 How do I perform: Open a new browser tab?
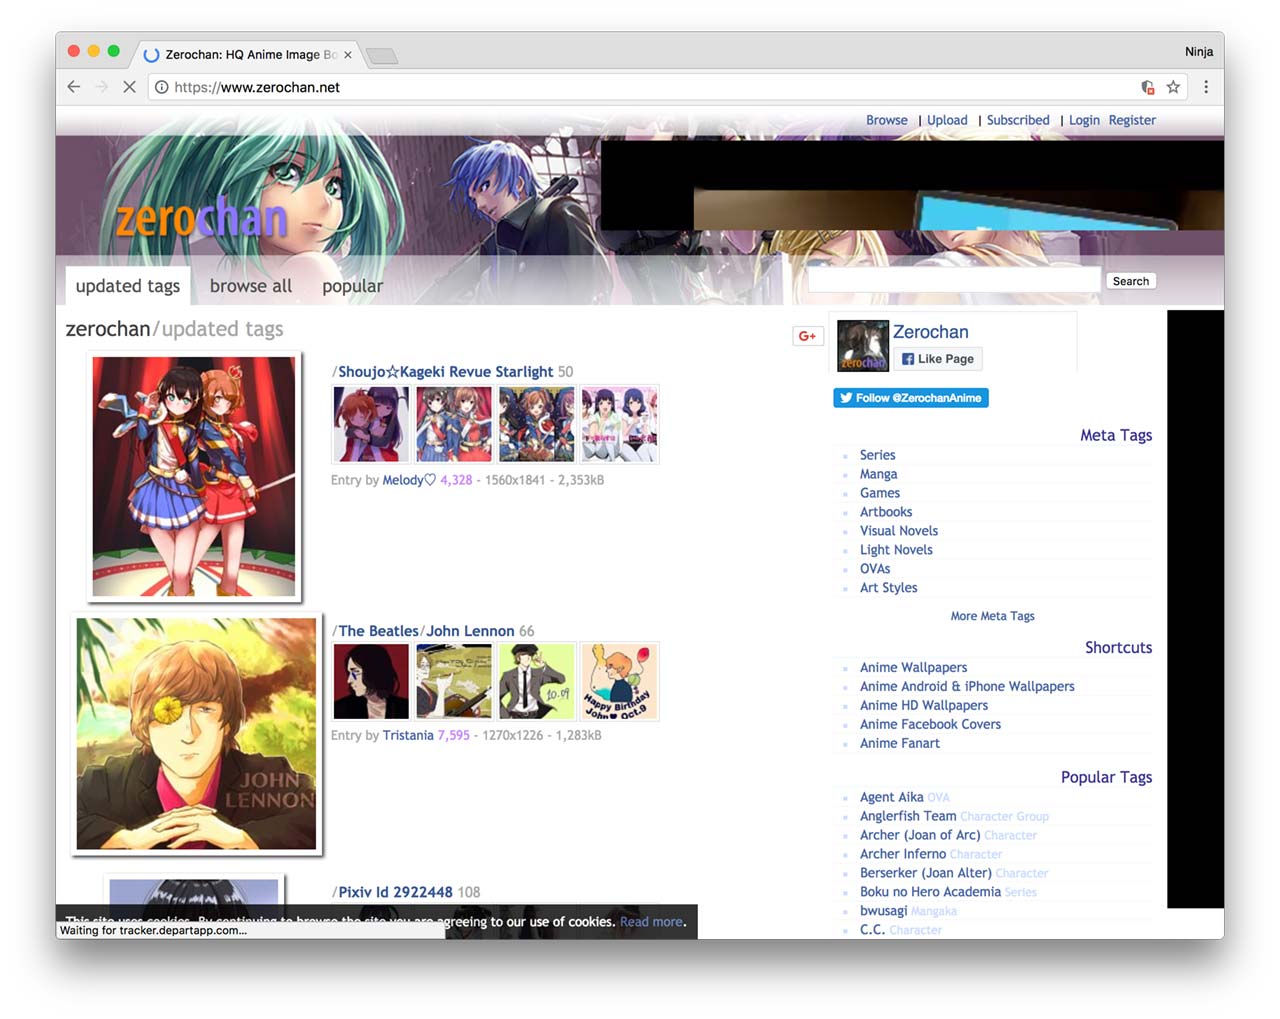coord(382,55)
